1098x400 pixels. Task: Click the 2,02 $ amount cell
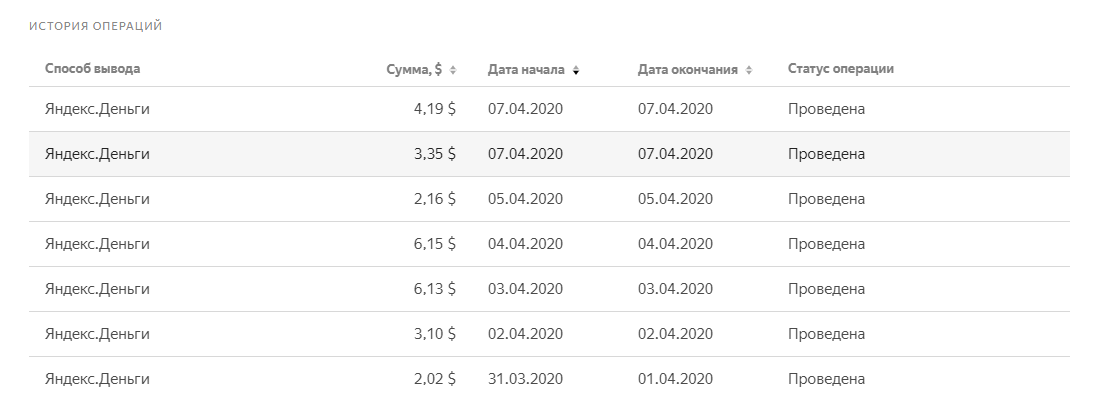click(434, 379)
